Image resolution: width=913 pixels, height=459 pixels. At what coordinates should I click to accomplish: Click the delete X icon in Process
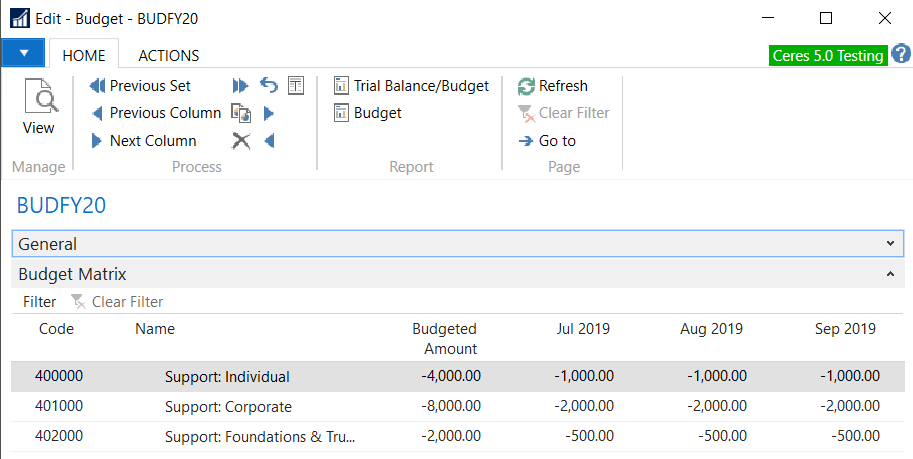[x=241, y=141]
